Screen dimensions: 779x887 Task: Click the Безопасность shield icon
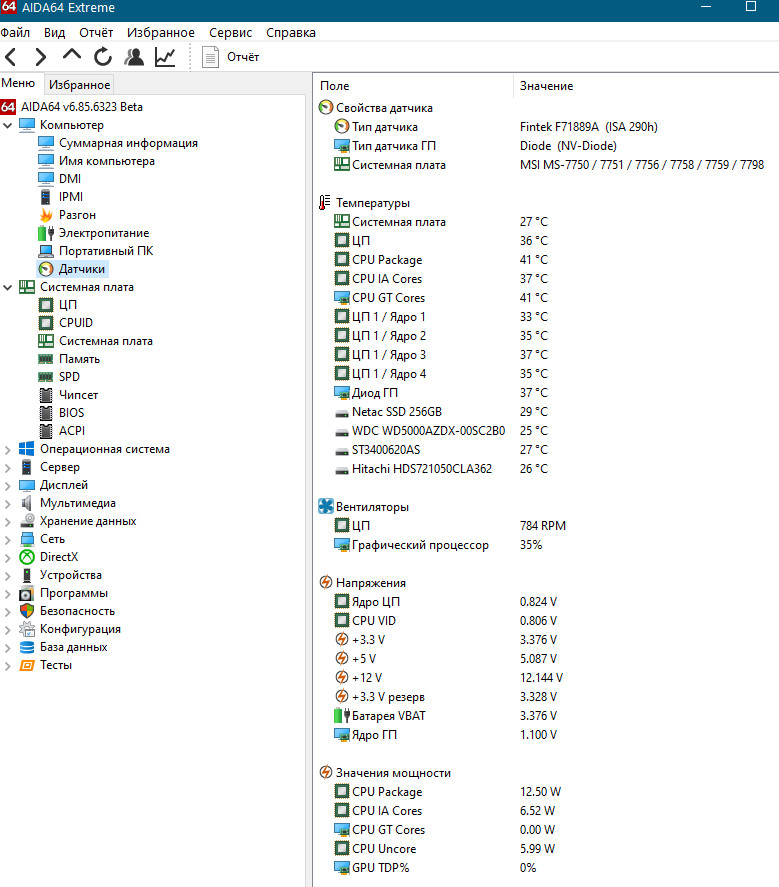tap(27, 611)
